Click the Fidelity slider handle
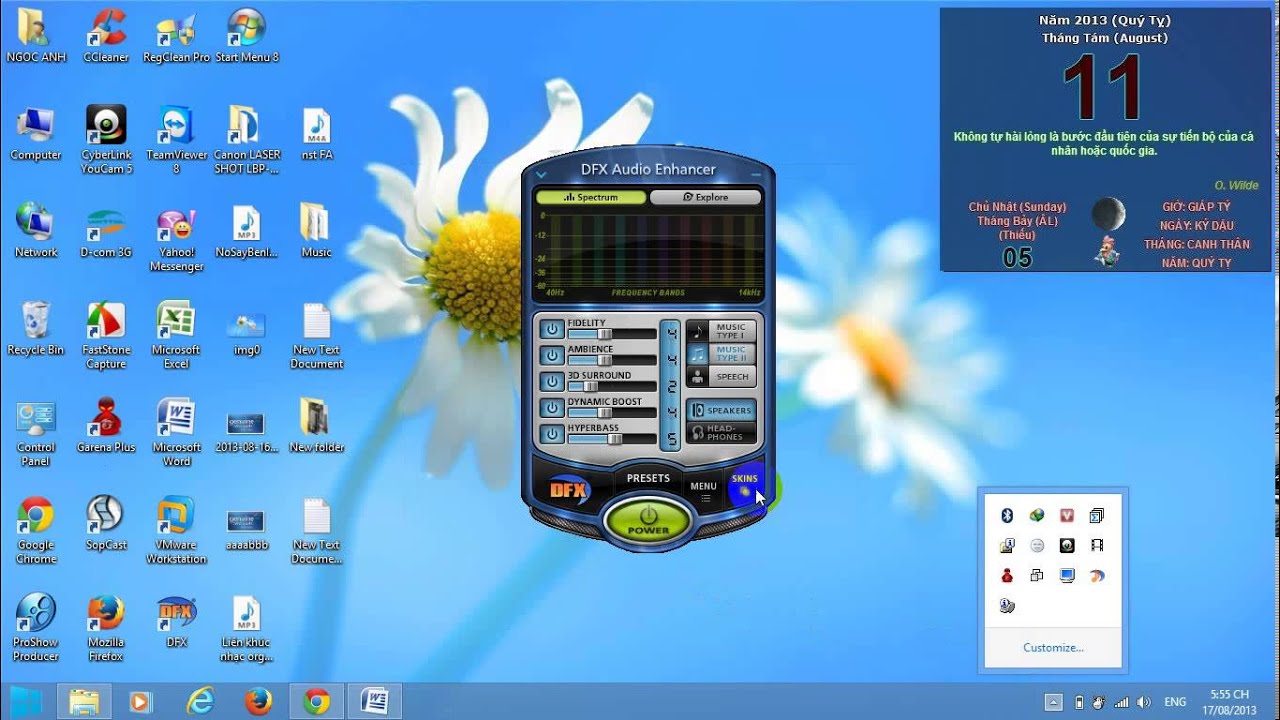This screenshot has width=1280, height=720. tap(604, 334)
